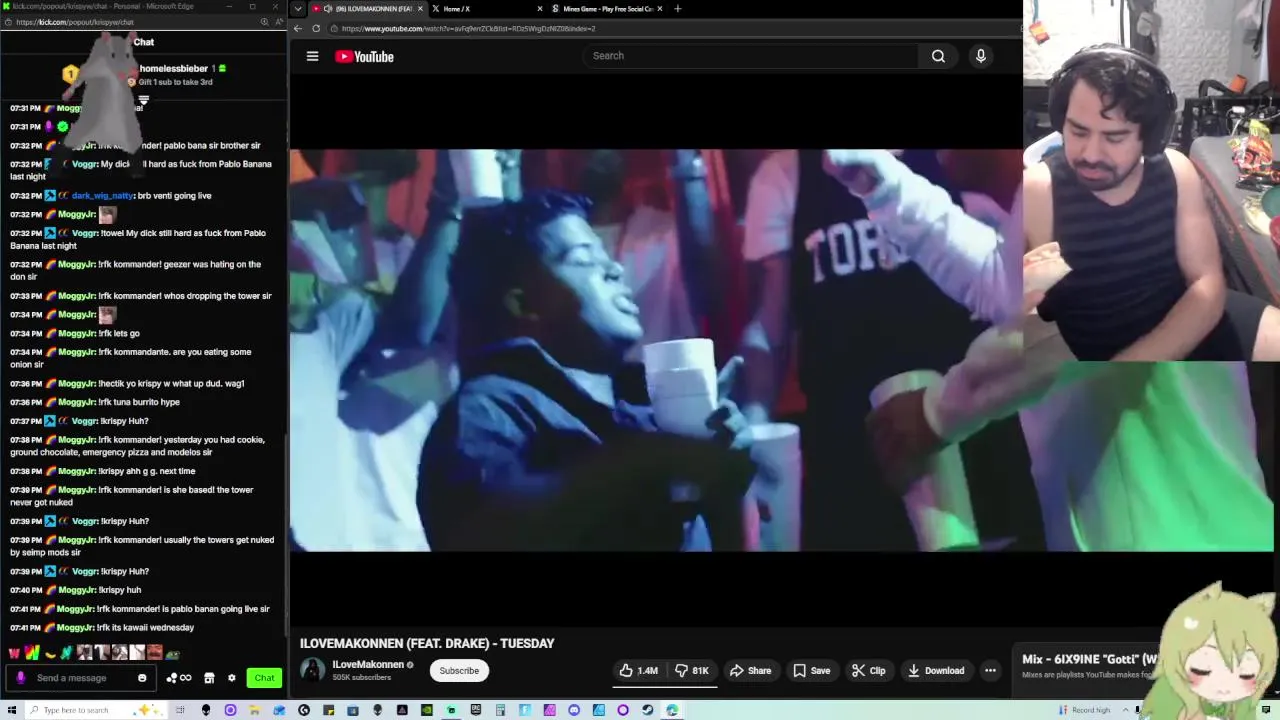
Task: Go to YouTube home via logo
Action: 364,57
